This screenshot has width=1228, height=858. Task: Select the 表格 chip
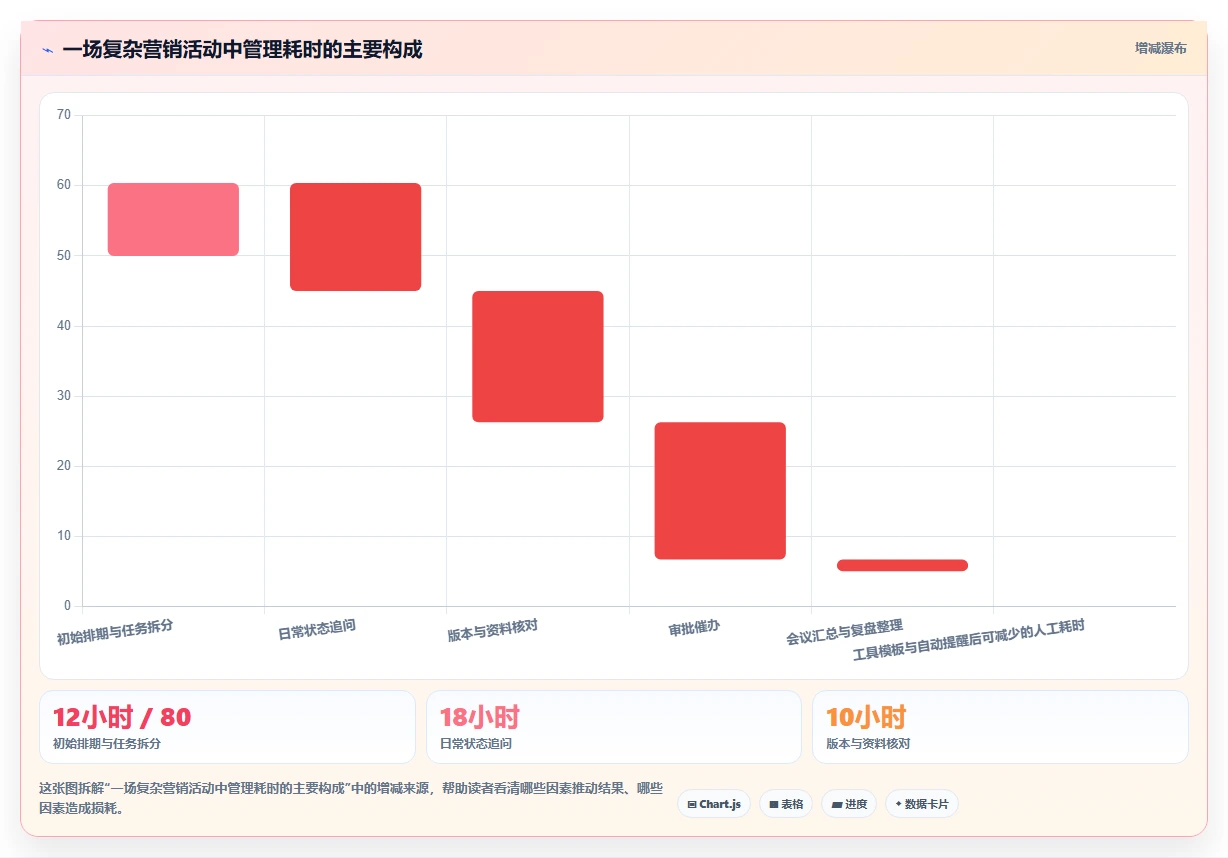pos(786,804)
